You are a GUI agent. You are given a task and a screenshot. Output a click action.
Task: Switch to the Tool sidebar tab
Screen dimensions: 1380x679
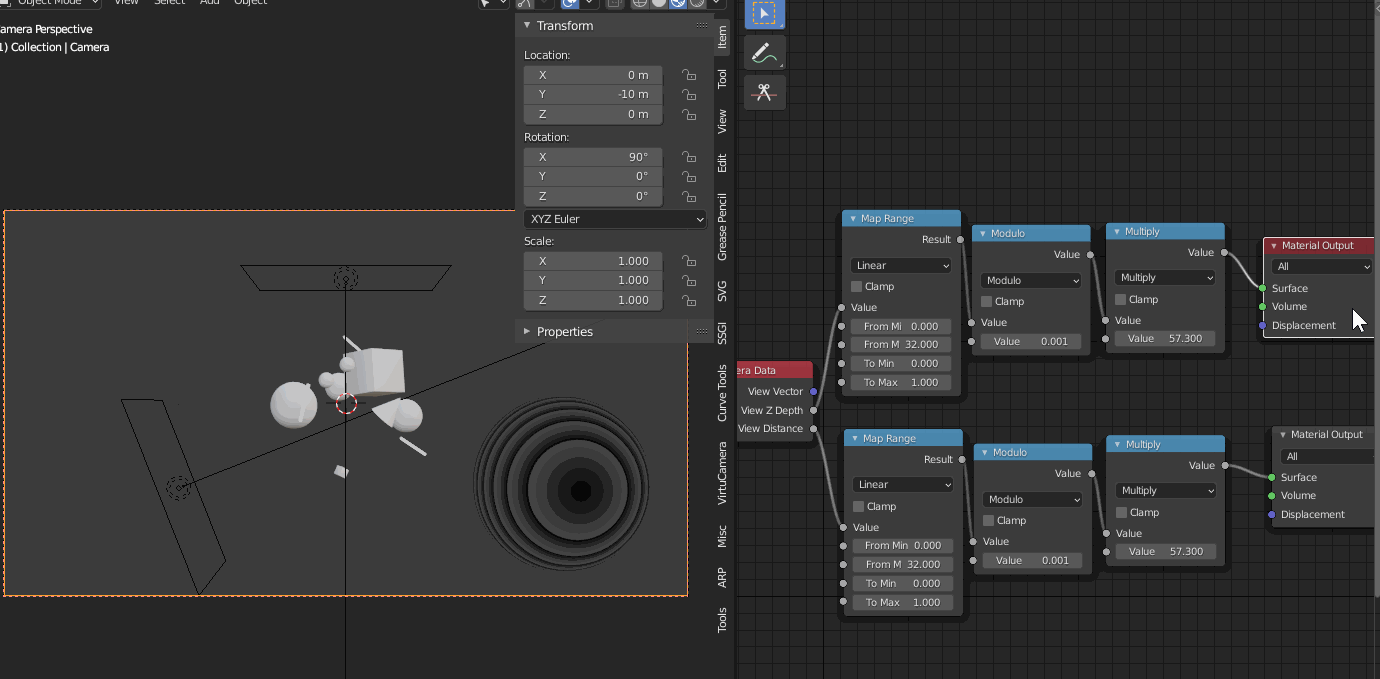722,79
